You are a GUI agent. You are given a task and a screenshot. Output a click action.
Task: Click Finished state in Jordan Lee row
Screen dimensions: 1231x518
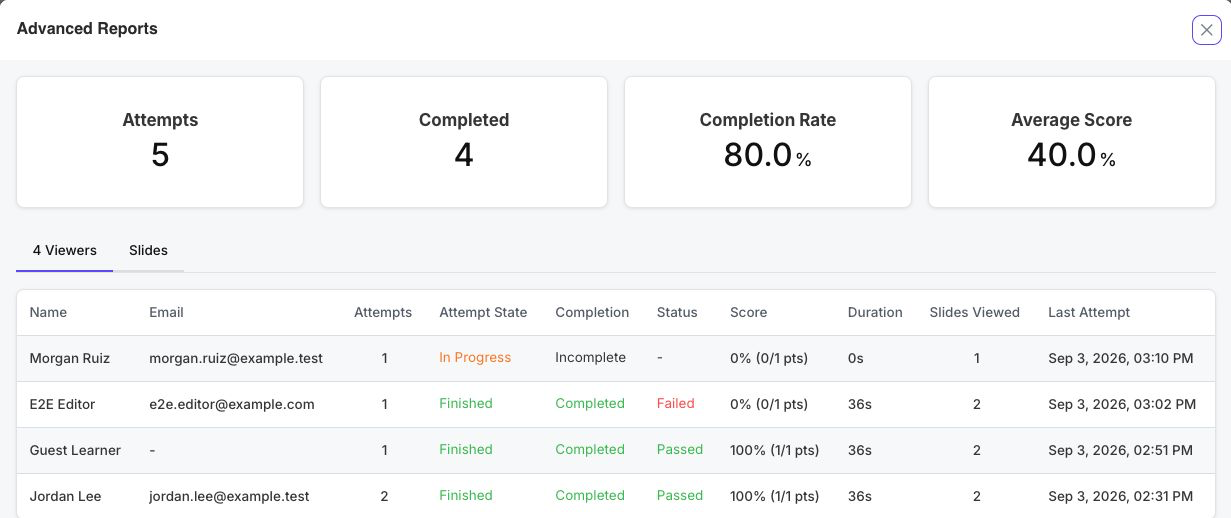point(466,495)
